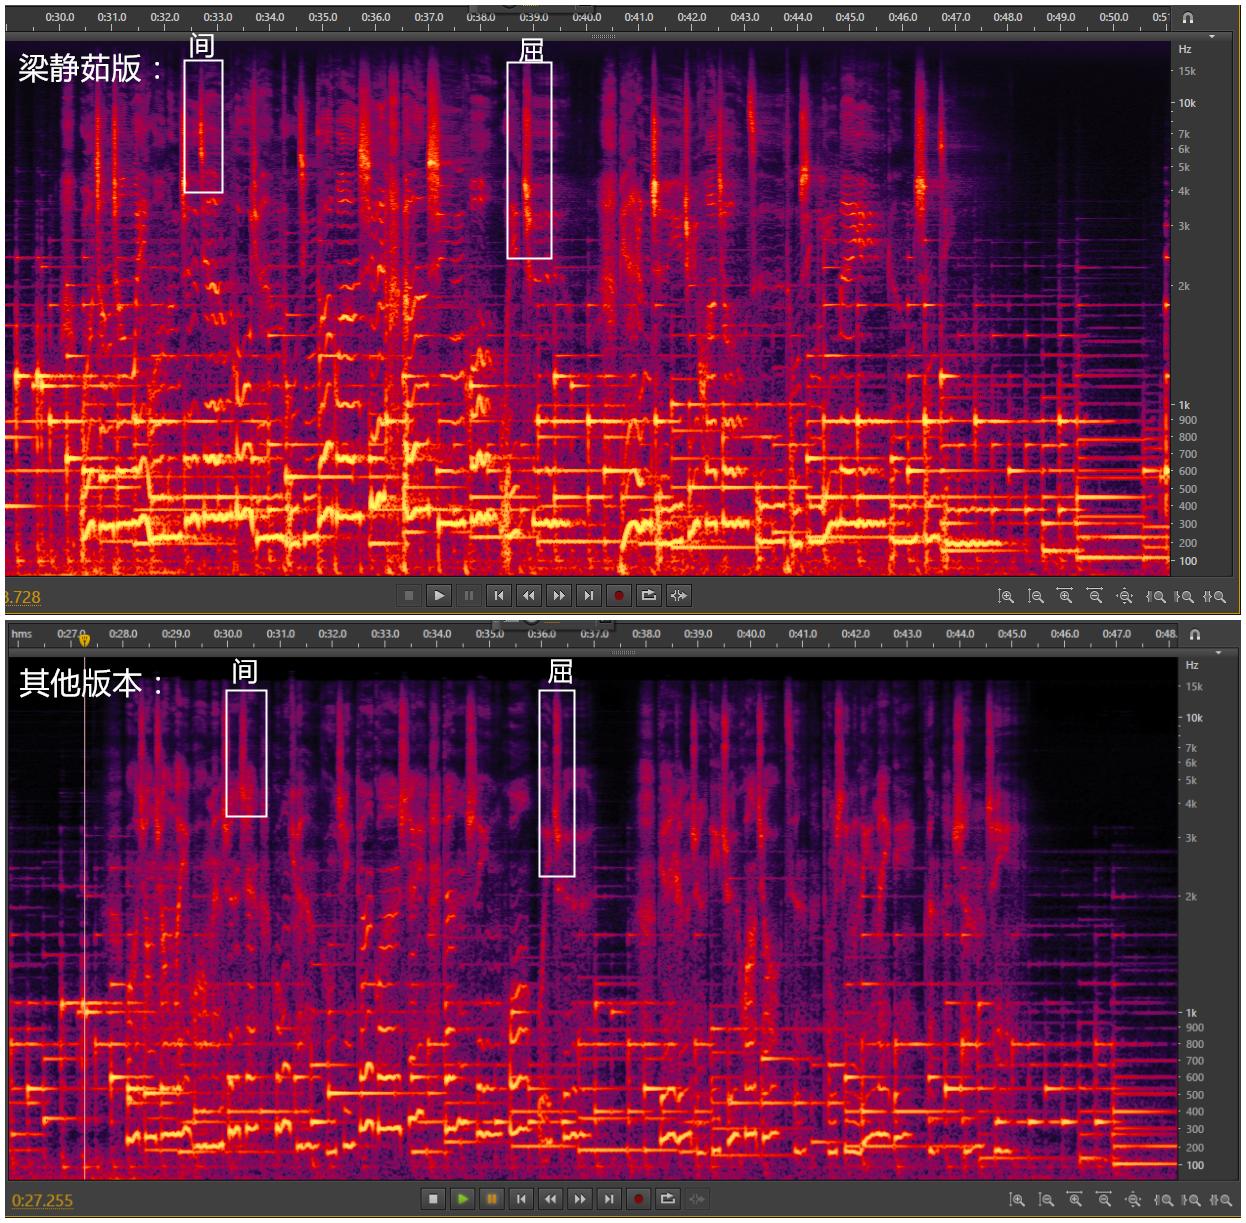Screen dimensions: 1246x1223
Task: Zoom out full in the upper editor
Action: point(1124,596)
